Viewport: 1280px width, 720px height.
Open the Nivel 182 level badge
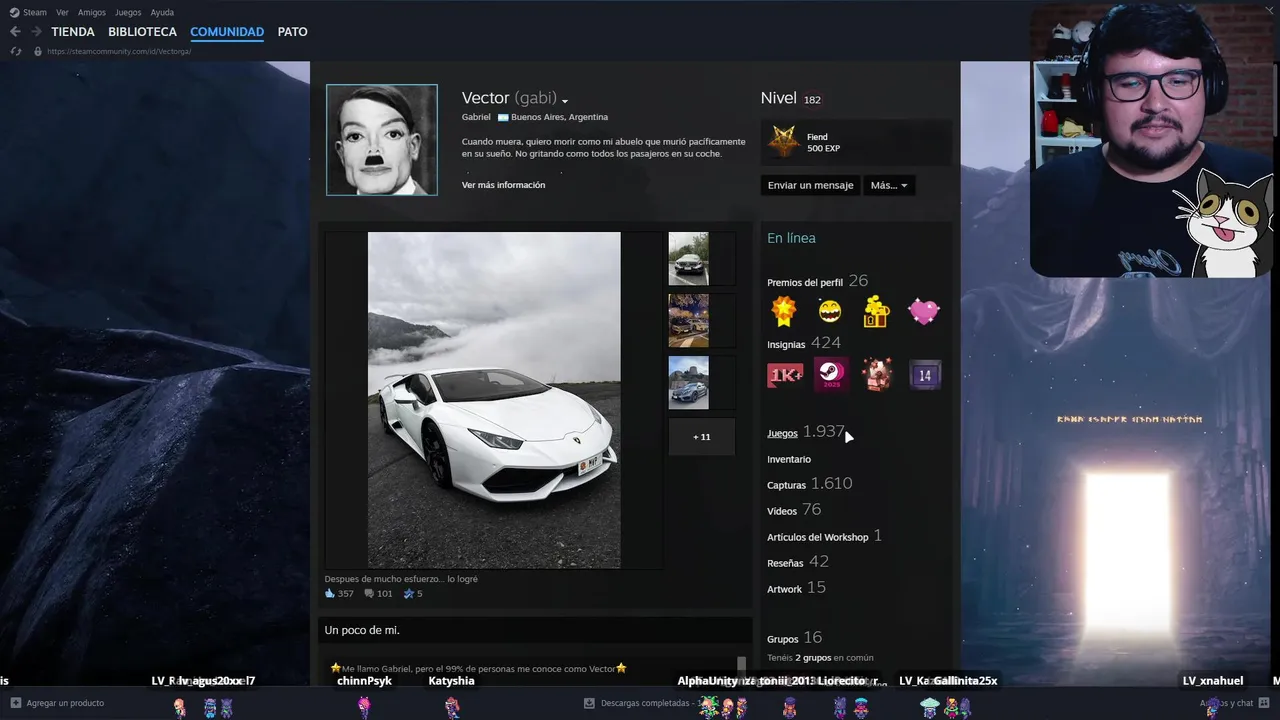coord(812,100)
